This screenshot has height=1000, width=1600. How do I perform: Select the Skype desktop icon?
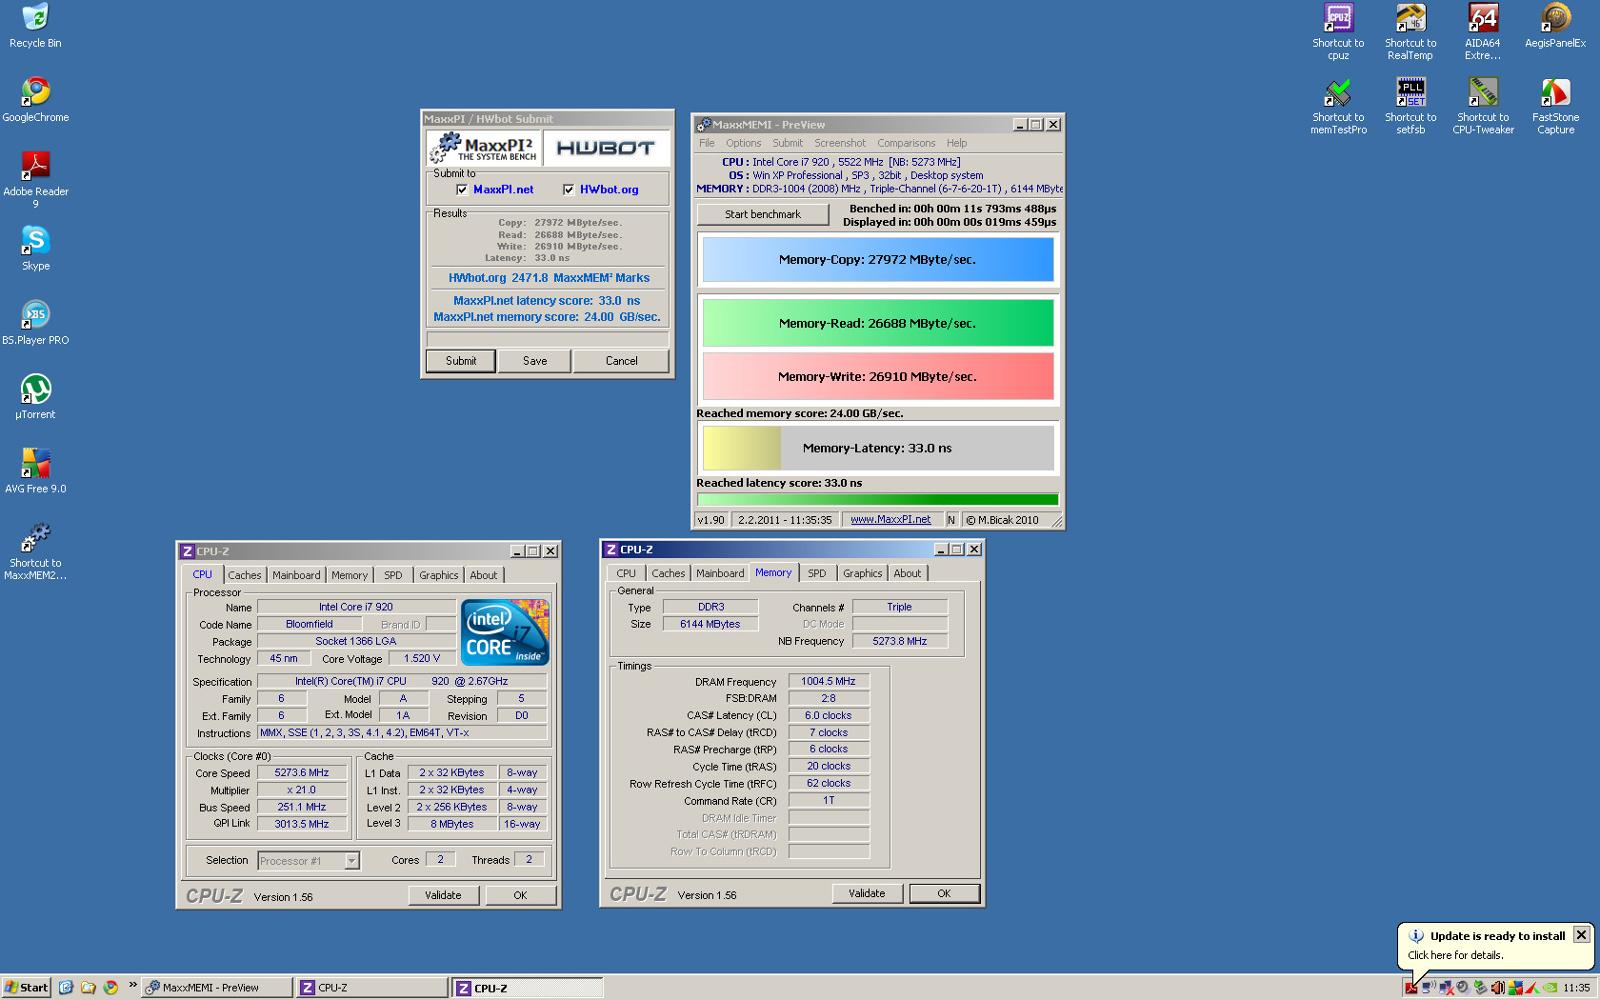(35, 248)
